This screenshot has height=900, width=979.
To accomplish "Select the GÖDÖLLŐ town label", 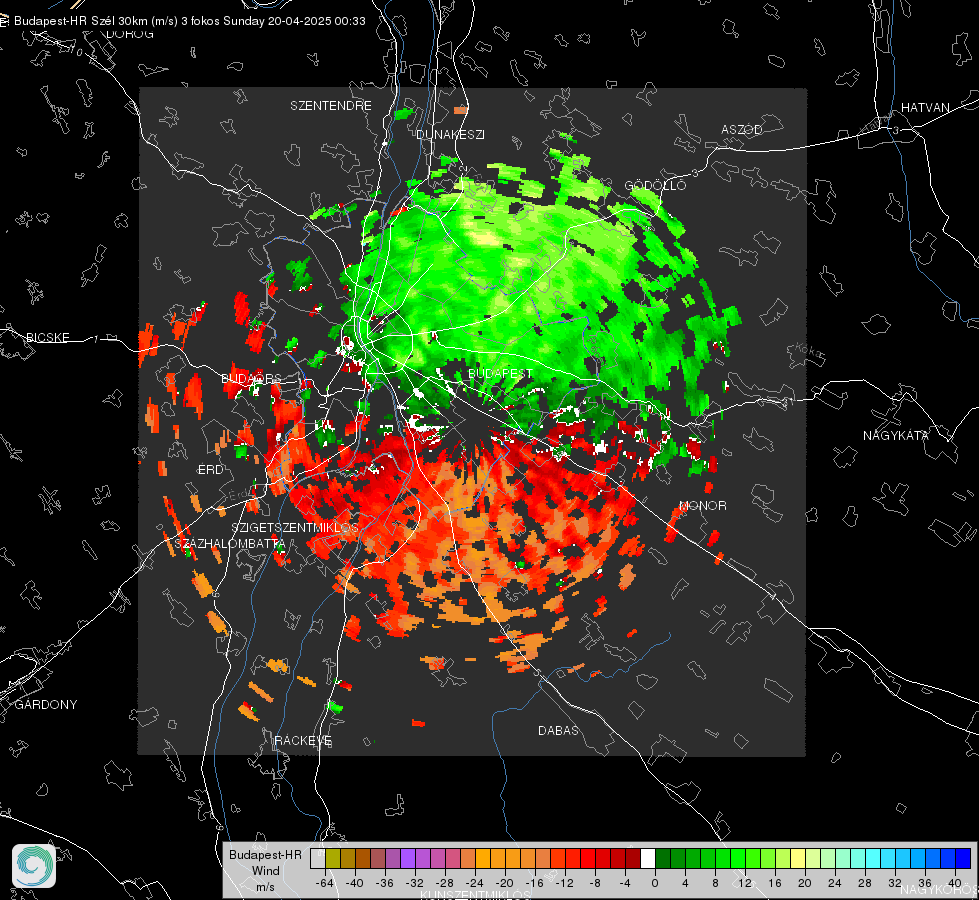I will [655, 185].
